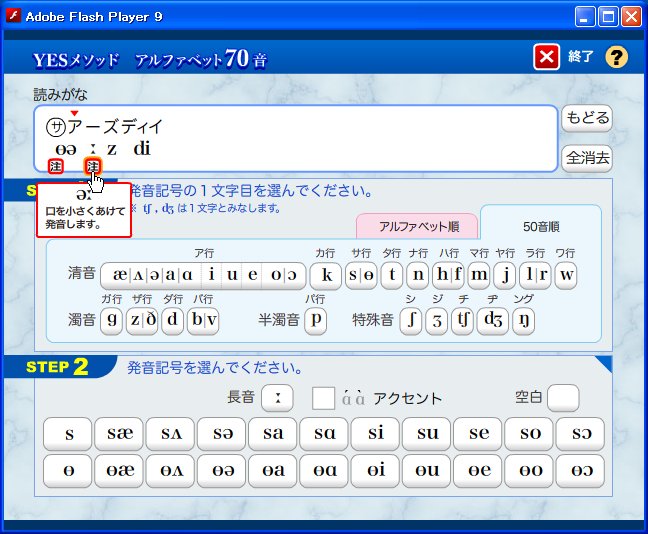Viewport: 648px width, 534px height.
Task: Select the ʃ special sound key
Action: (411, 320)
